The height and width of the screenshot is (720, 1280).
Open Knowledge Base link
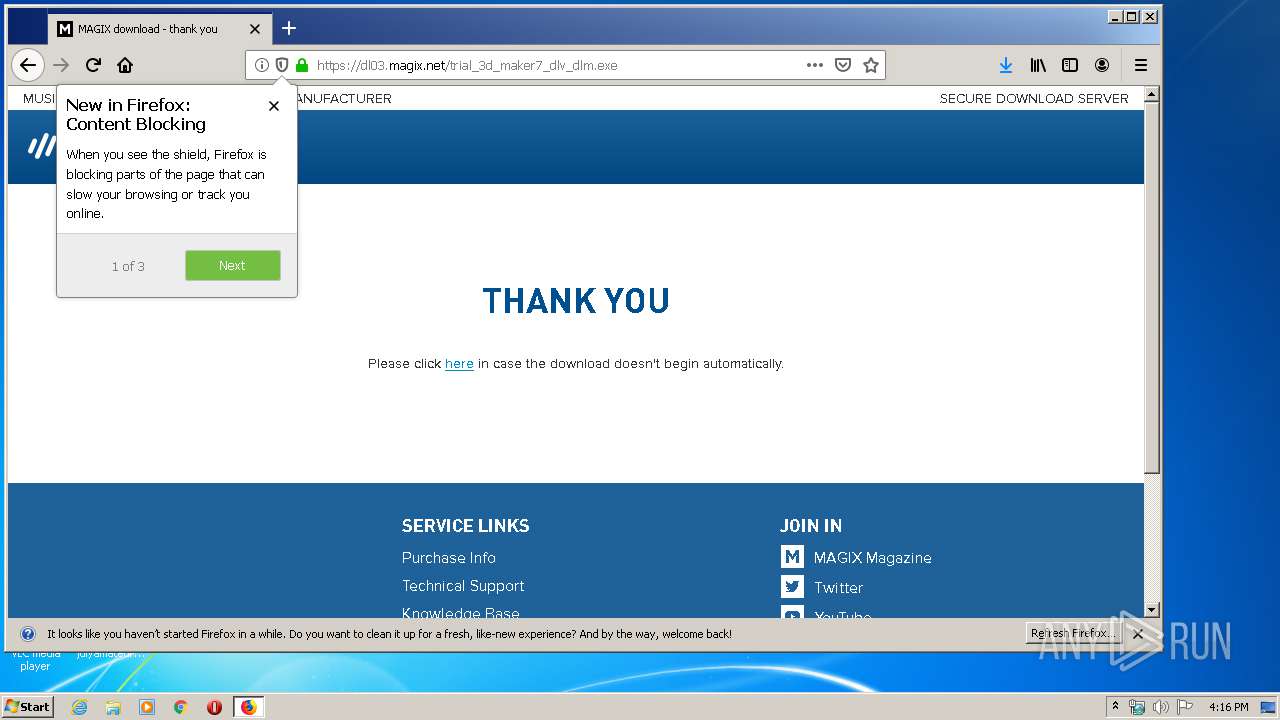tap(461, 613)
